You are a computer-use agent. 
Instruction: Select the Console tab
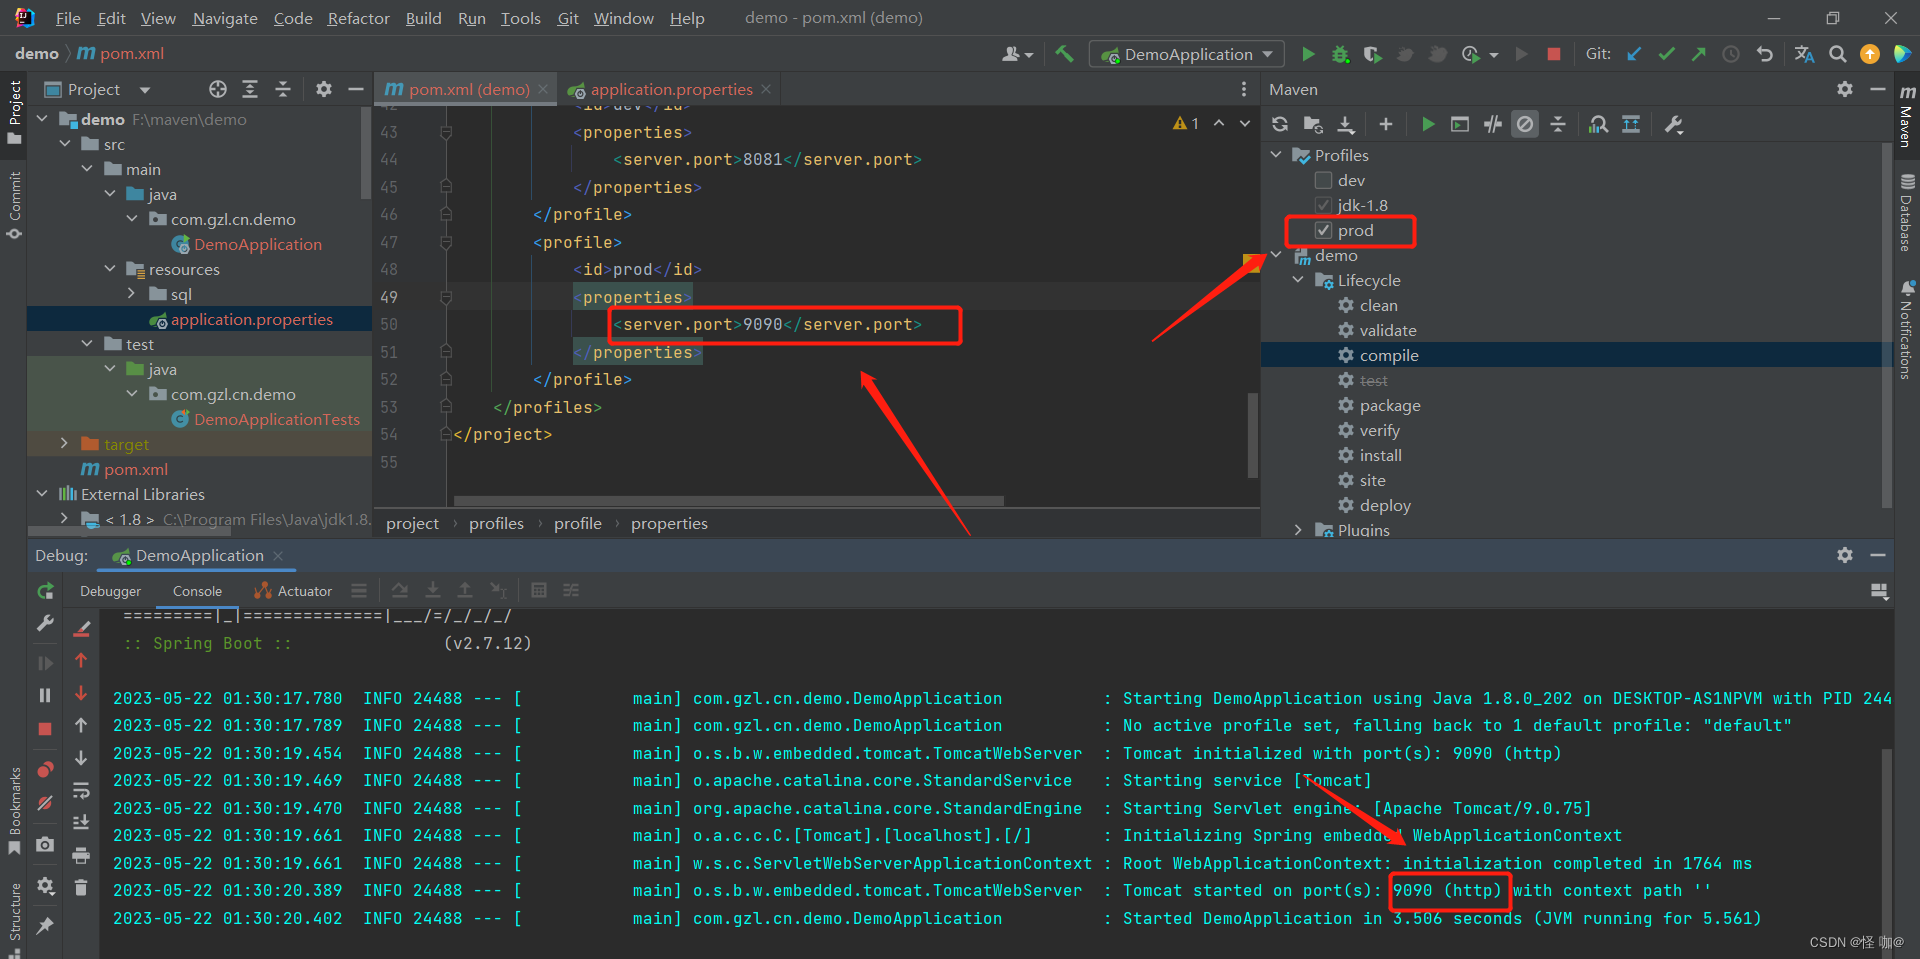point(197,591)
